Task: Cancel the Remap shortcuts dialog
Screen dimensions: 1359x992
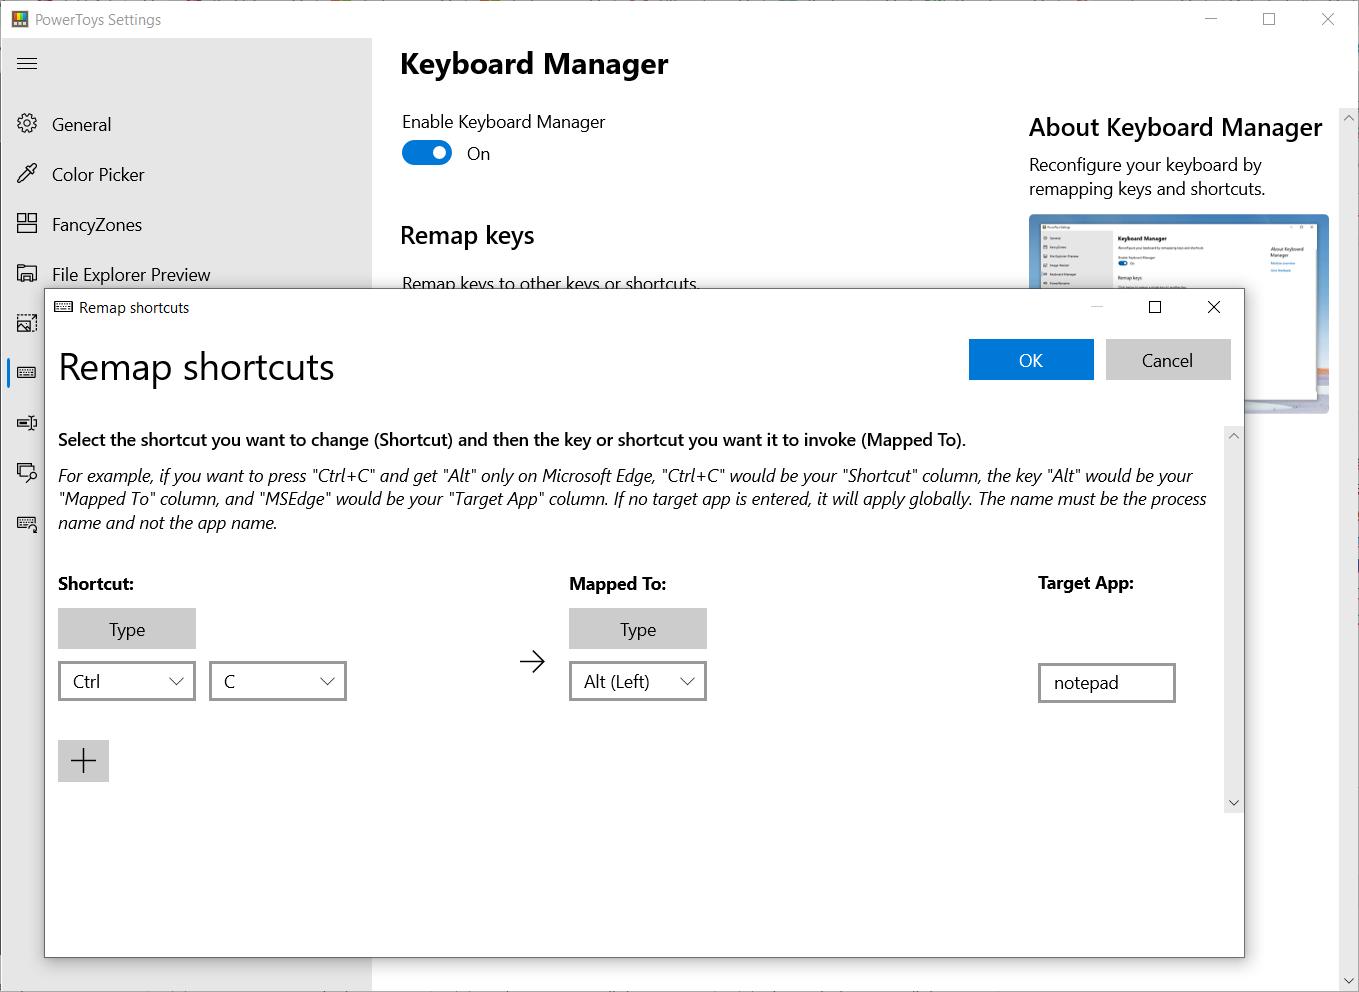Action: [x=1167, y=360]
